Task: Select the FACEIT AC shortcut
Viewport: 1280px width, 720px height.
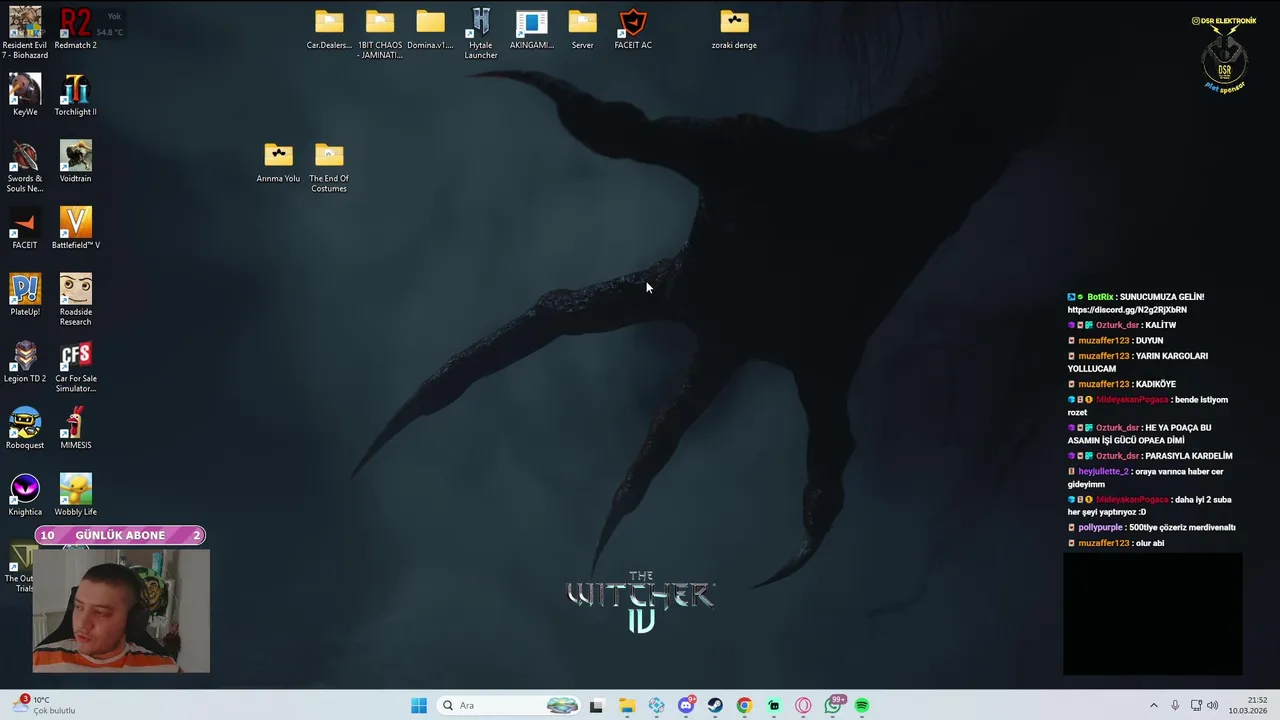Action: pos(633,29)
